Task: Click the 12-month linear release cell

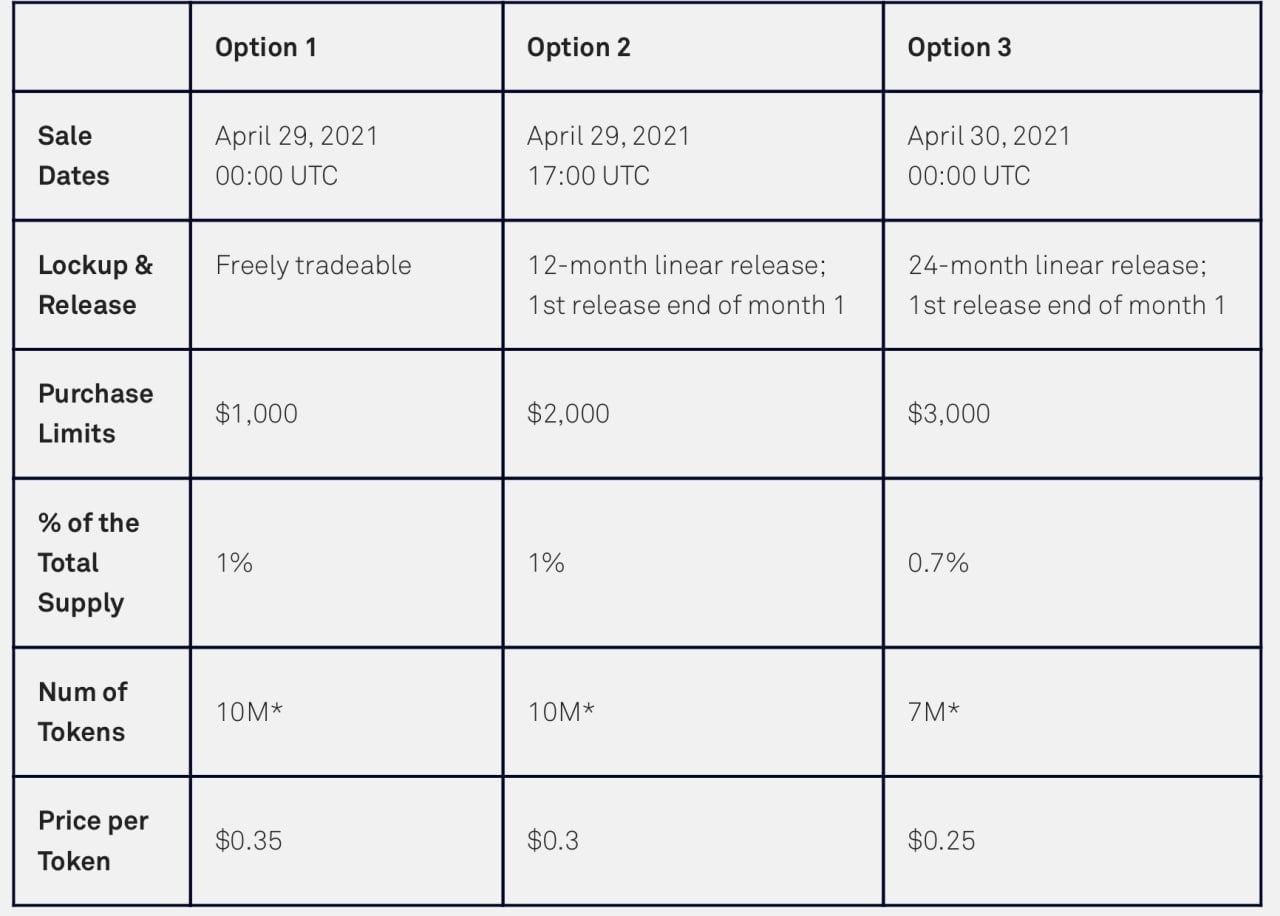Action: 685,285
